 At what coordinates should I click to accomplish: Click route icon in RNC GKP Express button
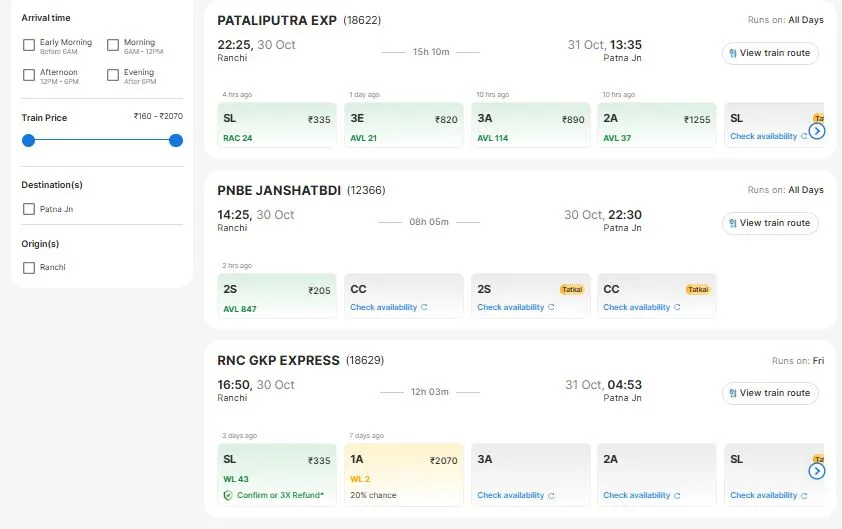(732, 393)
